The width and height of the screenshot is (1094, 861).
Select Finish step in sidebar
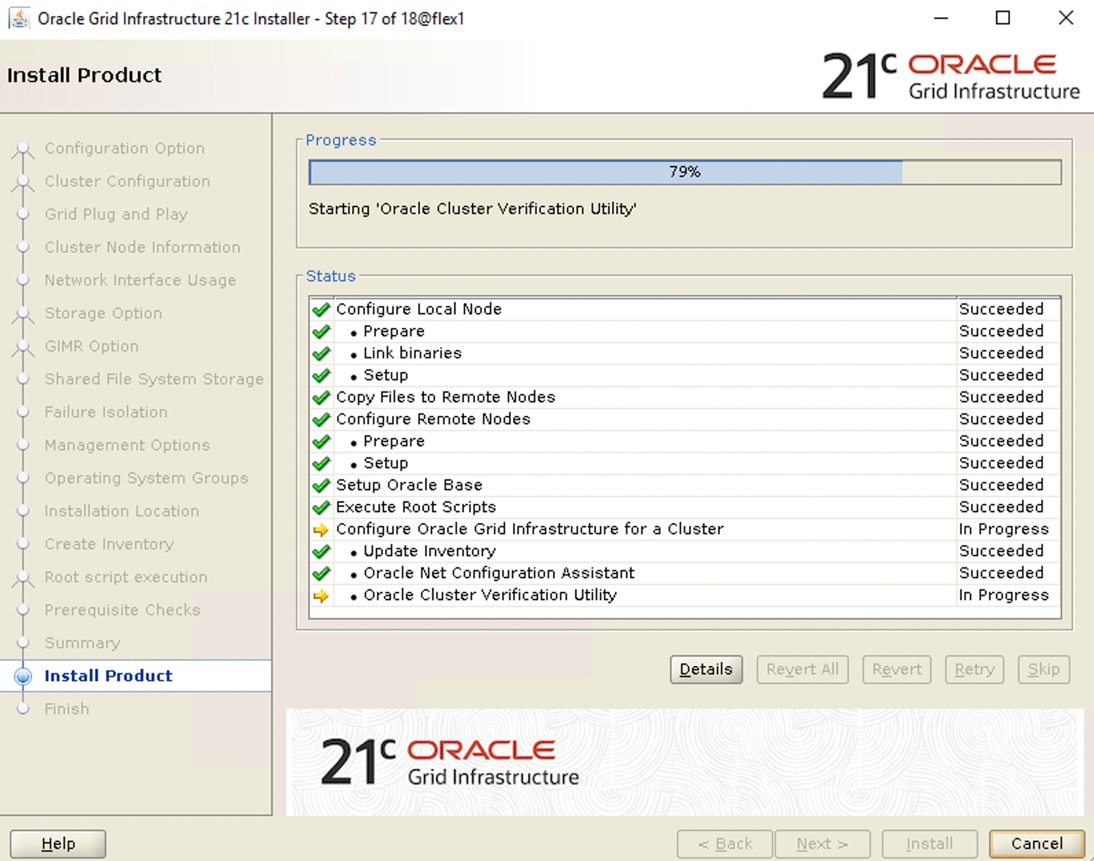tap(67, 709)
